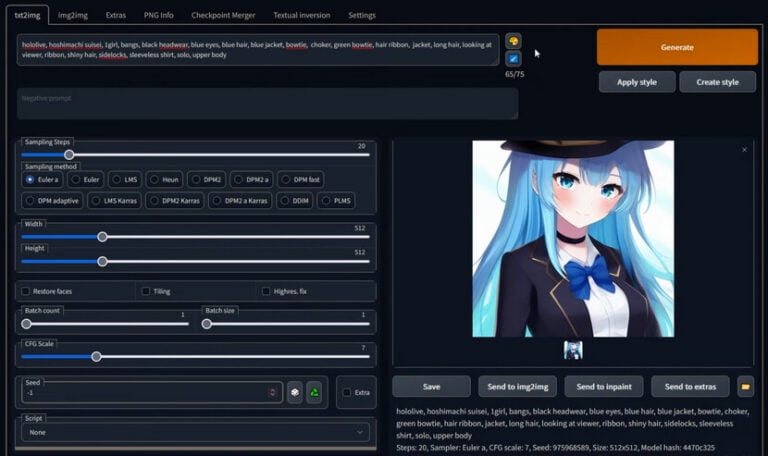Click the Height slider handle
The height and width of the screenshot is (456, 768).
click(102, 262)
